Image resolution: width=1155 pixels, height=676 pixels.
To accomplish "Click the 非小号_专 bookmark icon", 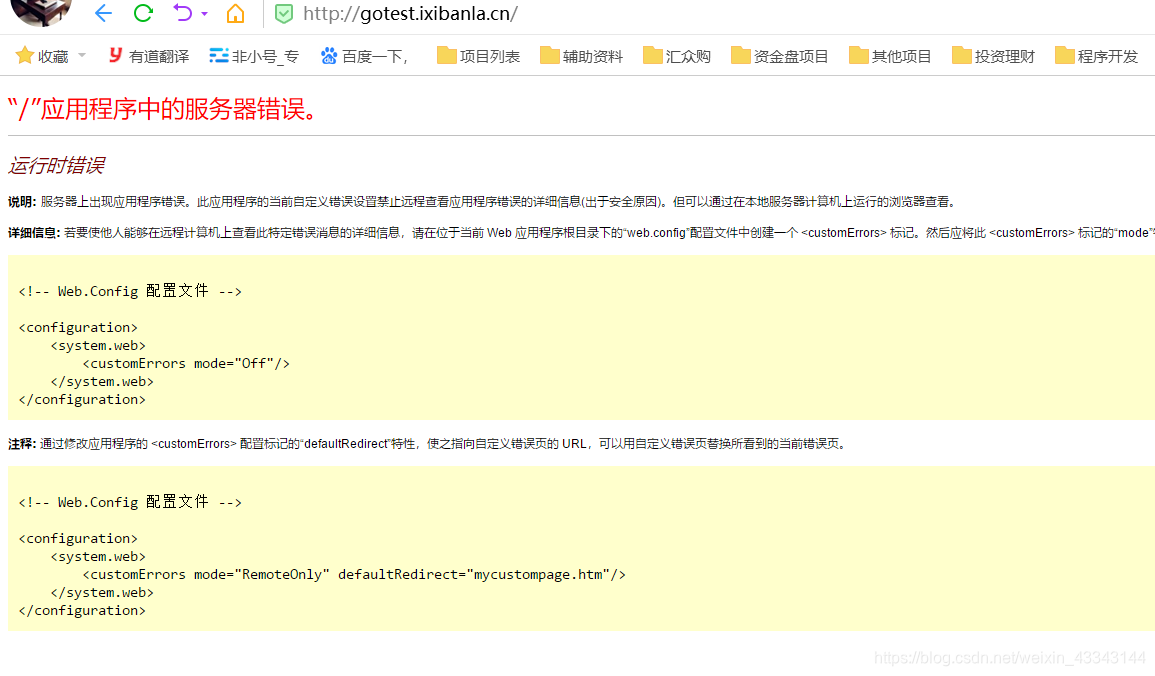I will [x=219, y=56].
